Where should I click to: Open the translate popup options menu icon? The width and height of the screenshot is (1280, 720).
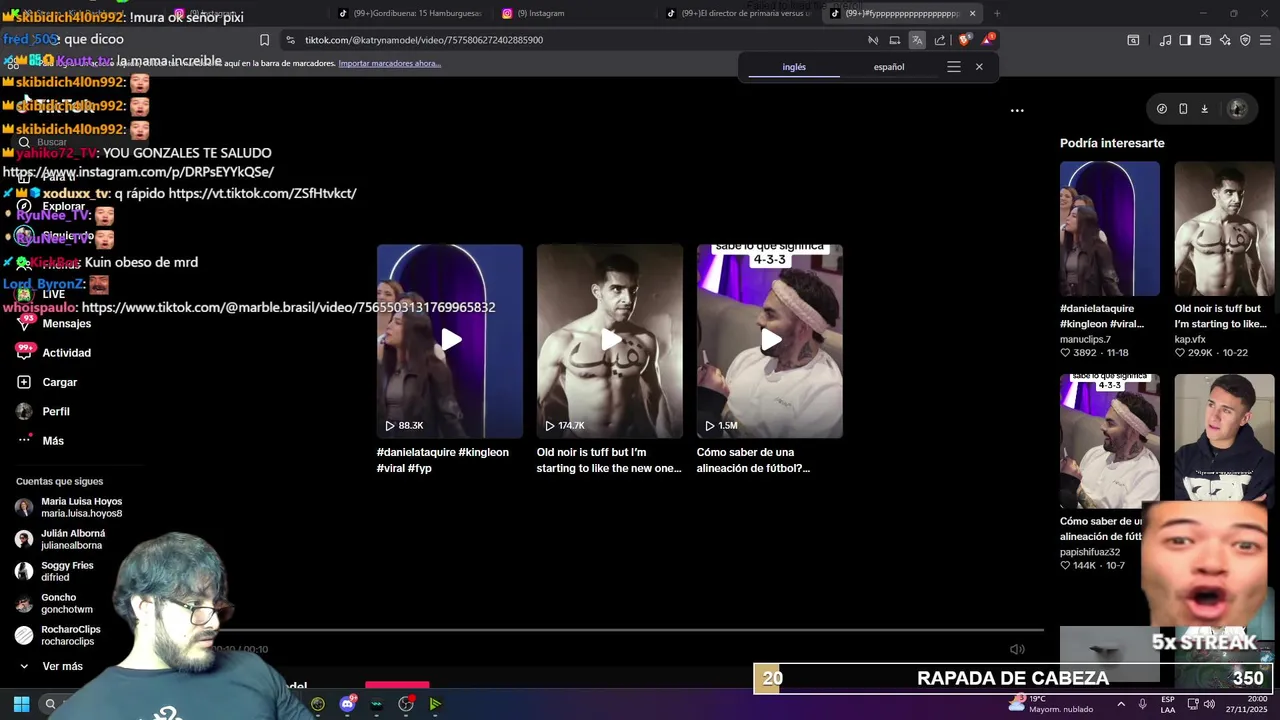pyautogui.click(x=954, y=67)
